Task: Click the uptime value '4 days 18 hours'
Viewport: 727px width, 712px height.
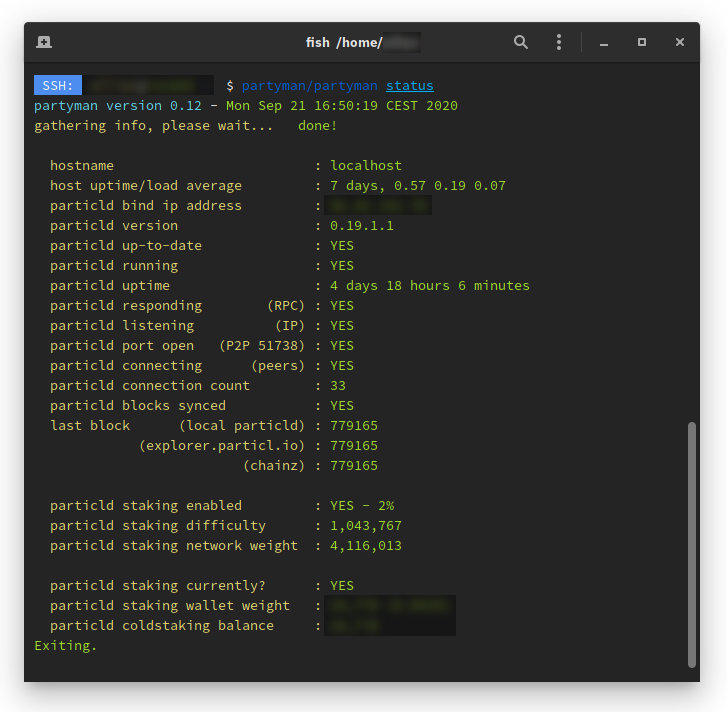Action: coord(390,286)
